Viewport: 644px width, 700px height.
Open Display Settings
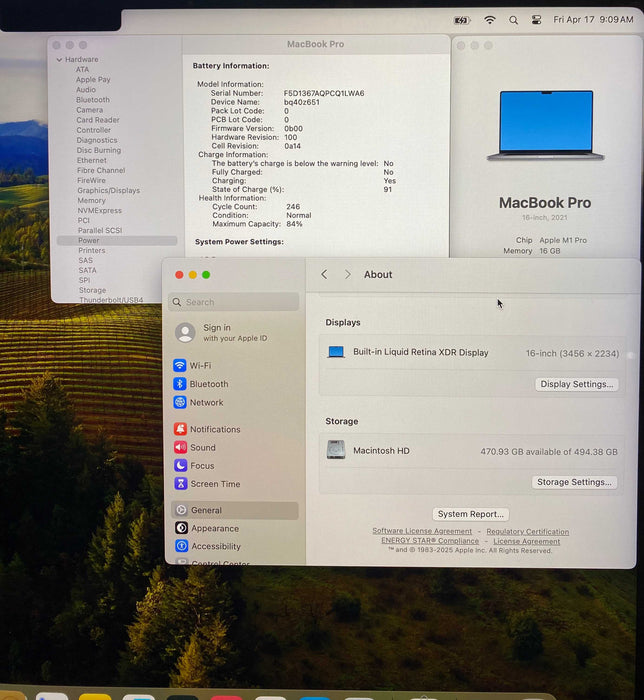point(577,384)
